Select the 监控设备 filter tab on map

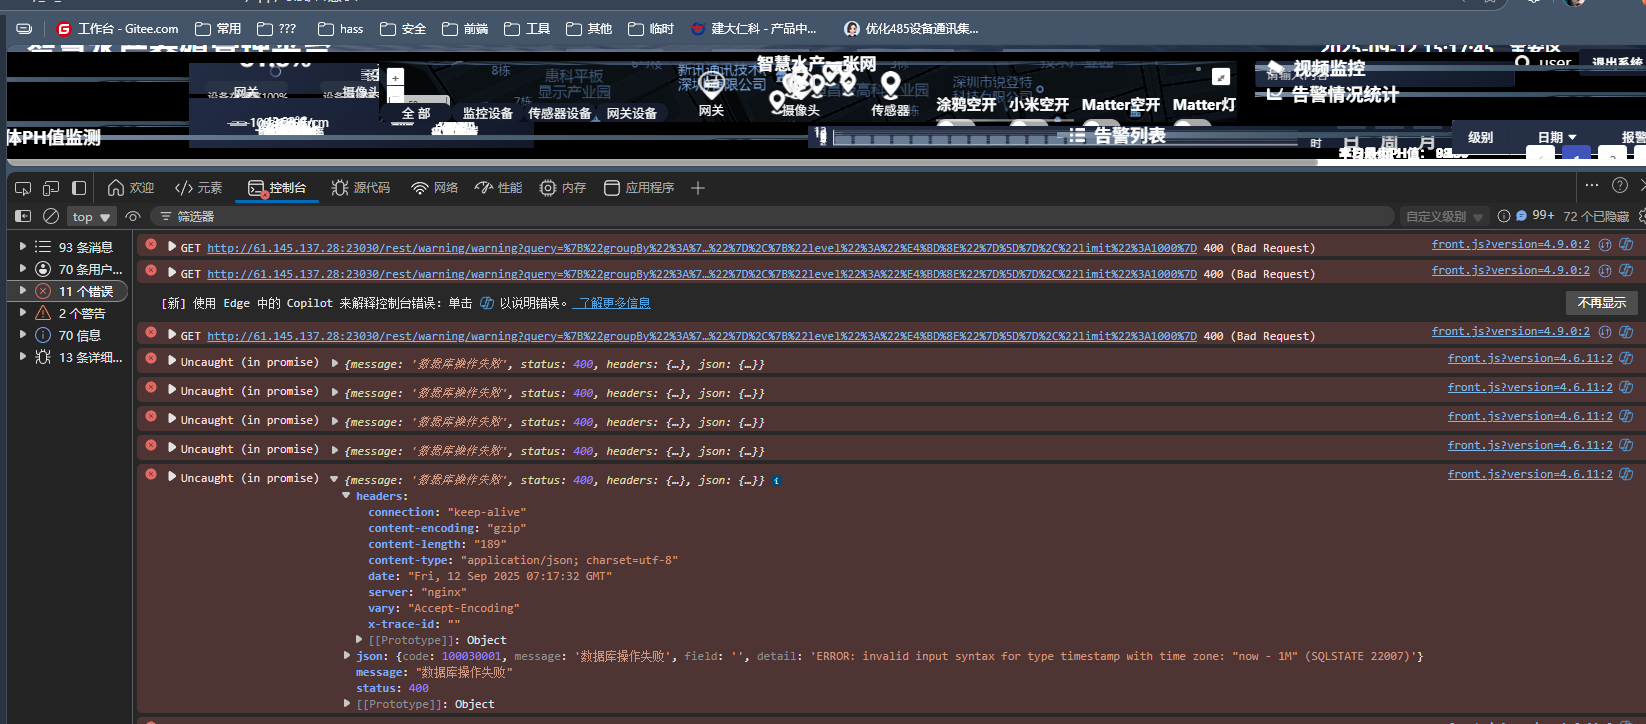tap(488, 114)
